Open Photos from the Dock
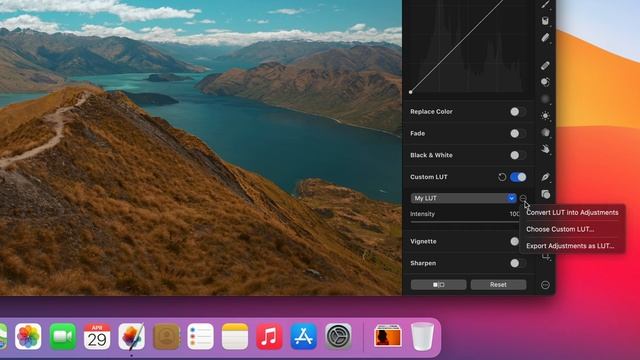 point(28,336)
